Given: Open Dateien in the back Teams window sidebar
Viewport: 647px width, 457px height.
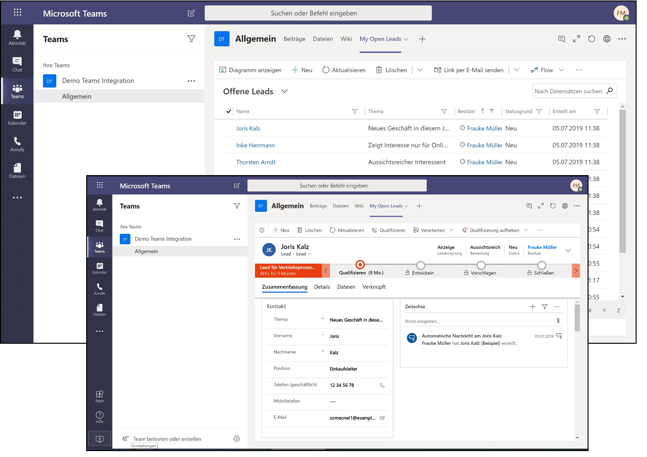Looking at the screenshot, I should click(17, 171).
